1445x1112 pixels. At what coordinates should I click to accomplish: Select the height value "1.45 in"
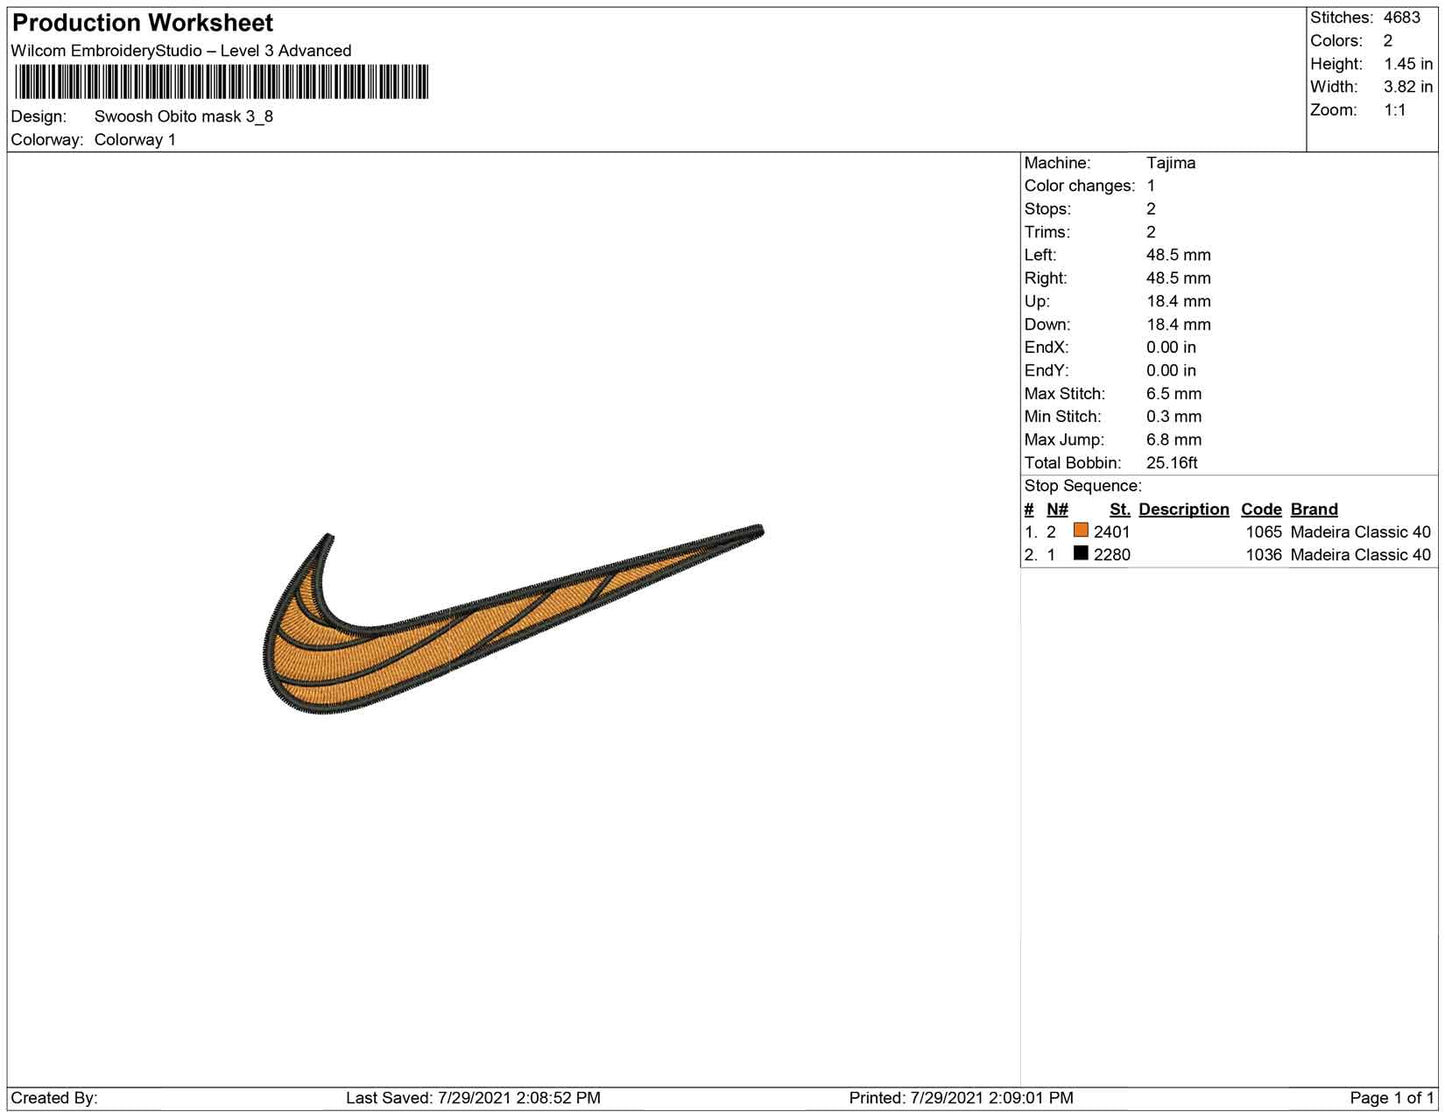coord(1408,64)
